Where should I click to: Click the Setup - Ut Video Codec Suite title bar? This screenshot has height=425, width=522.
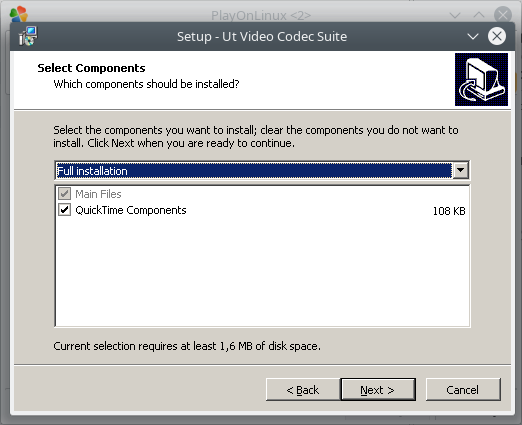262,36
